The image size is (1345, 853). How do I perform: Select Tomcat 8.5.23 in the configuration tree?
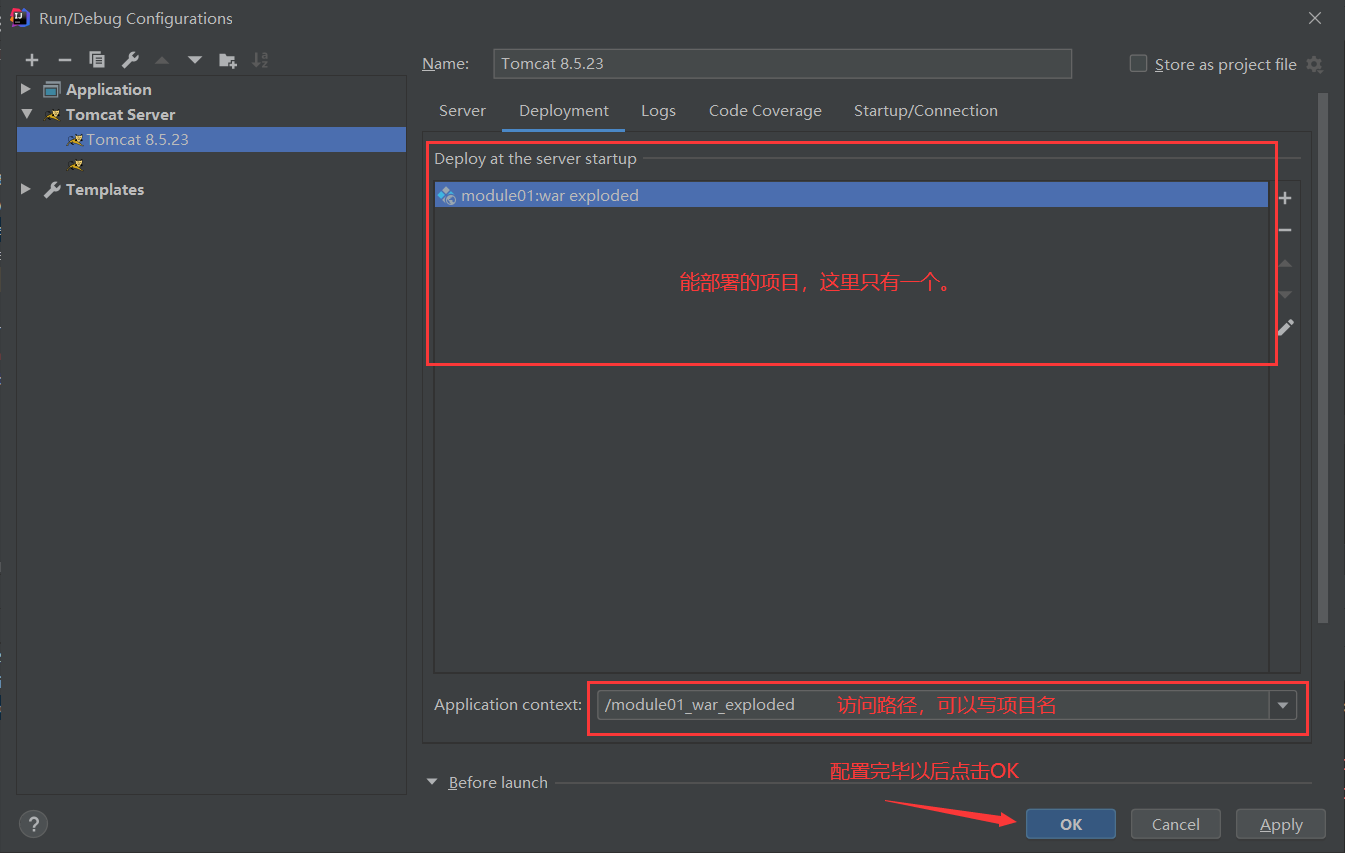pyautogui.click(x=211, y=139)
